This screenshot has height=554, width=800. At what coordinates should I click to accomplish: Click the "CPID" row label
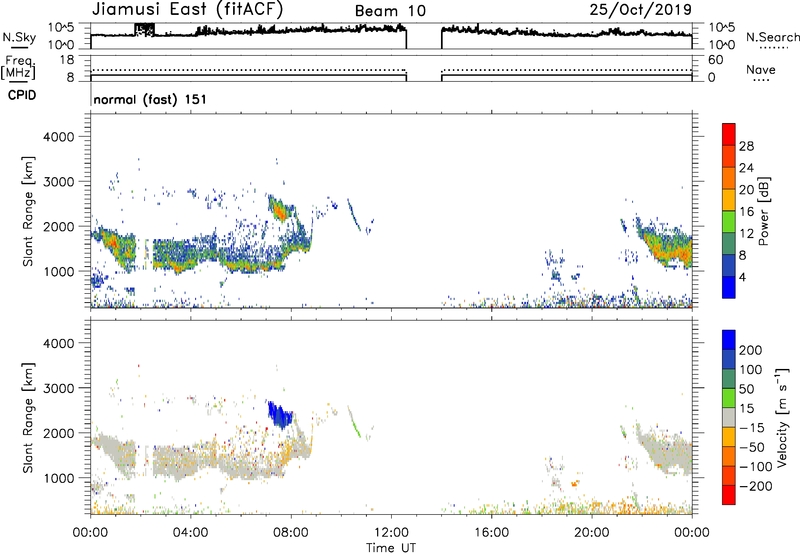click(x=22, y=95)
